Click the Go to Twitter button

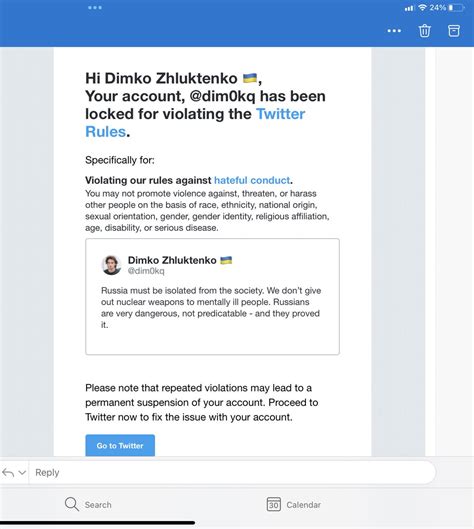pyautogui.click(x=120, y=446)
